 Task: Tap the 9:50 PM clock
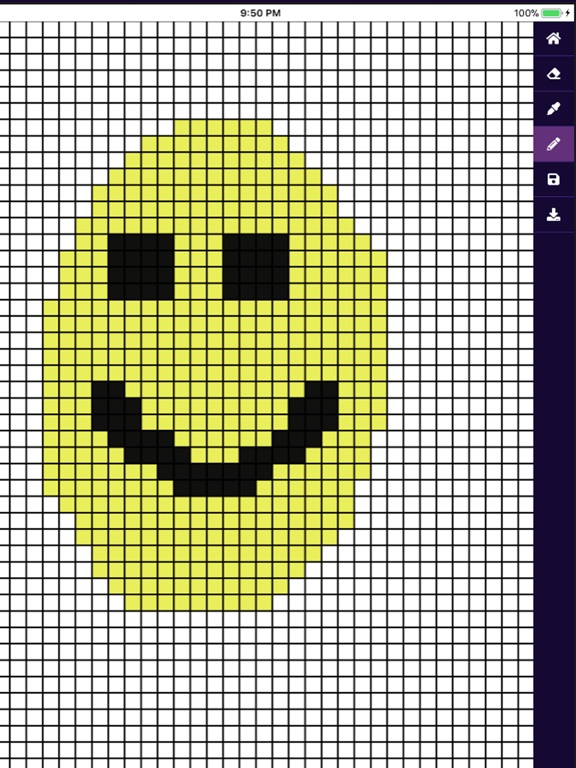tap(260, 13)
